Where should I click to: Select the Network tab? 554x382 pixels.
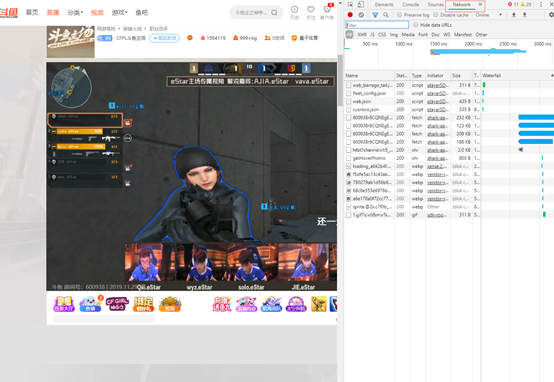click(x=461, y=5)
